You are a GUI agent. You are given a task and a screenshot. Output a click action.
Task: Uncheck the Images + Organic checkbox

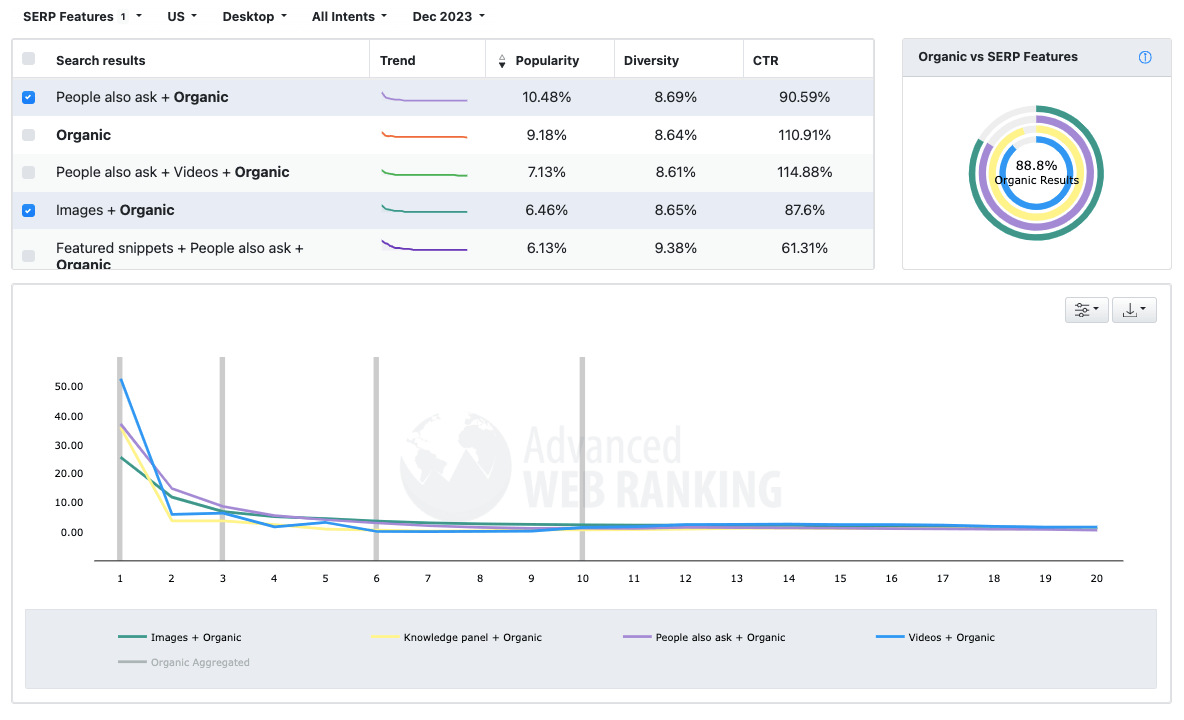[x=28, y=210]
